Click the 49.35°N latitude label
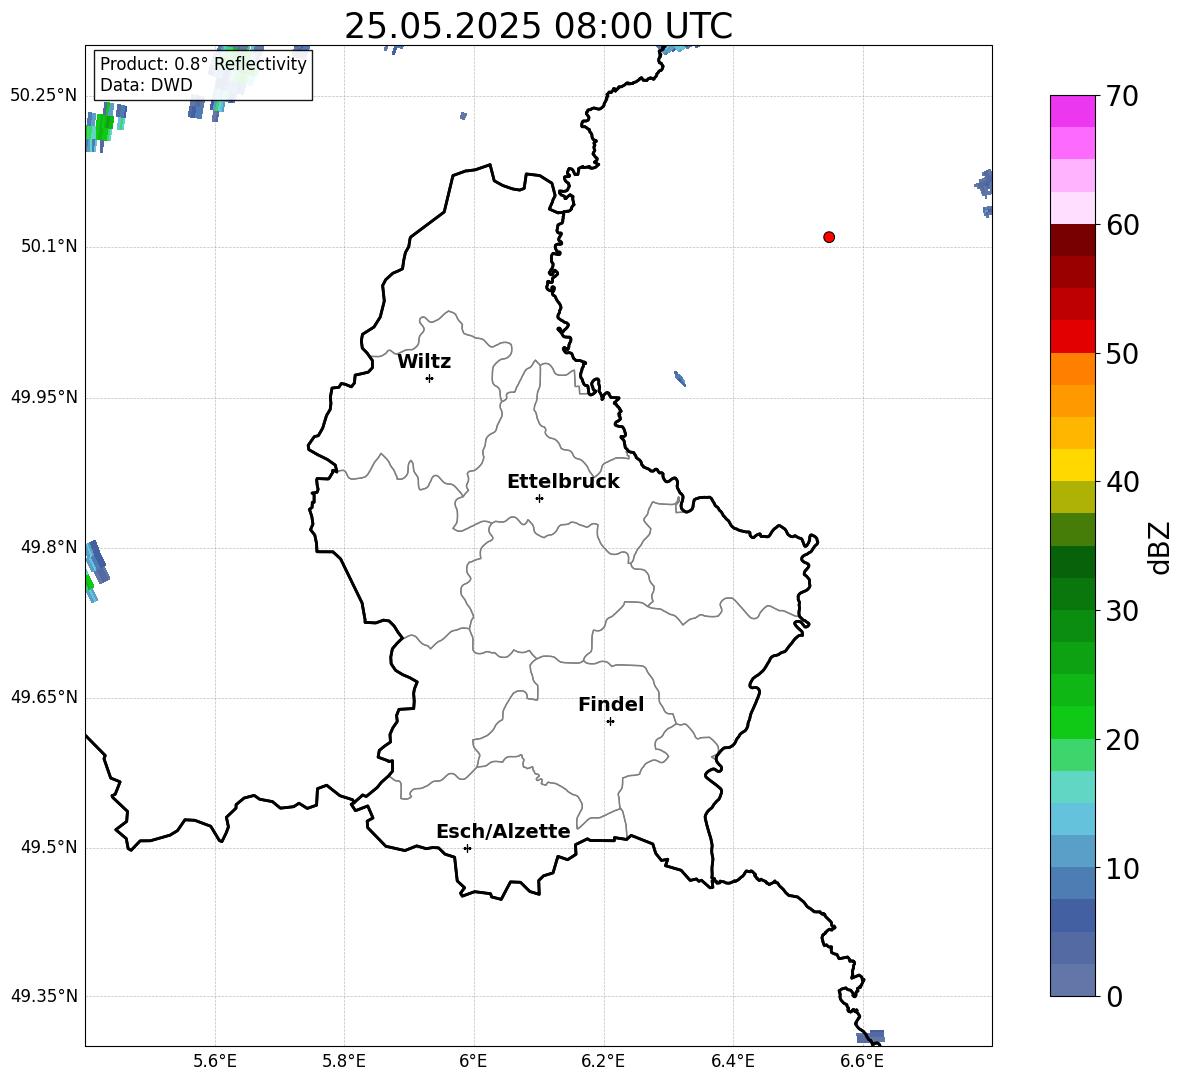1184x1081 pixels. [44, 996]
